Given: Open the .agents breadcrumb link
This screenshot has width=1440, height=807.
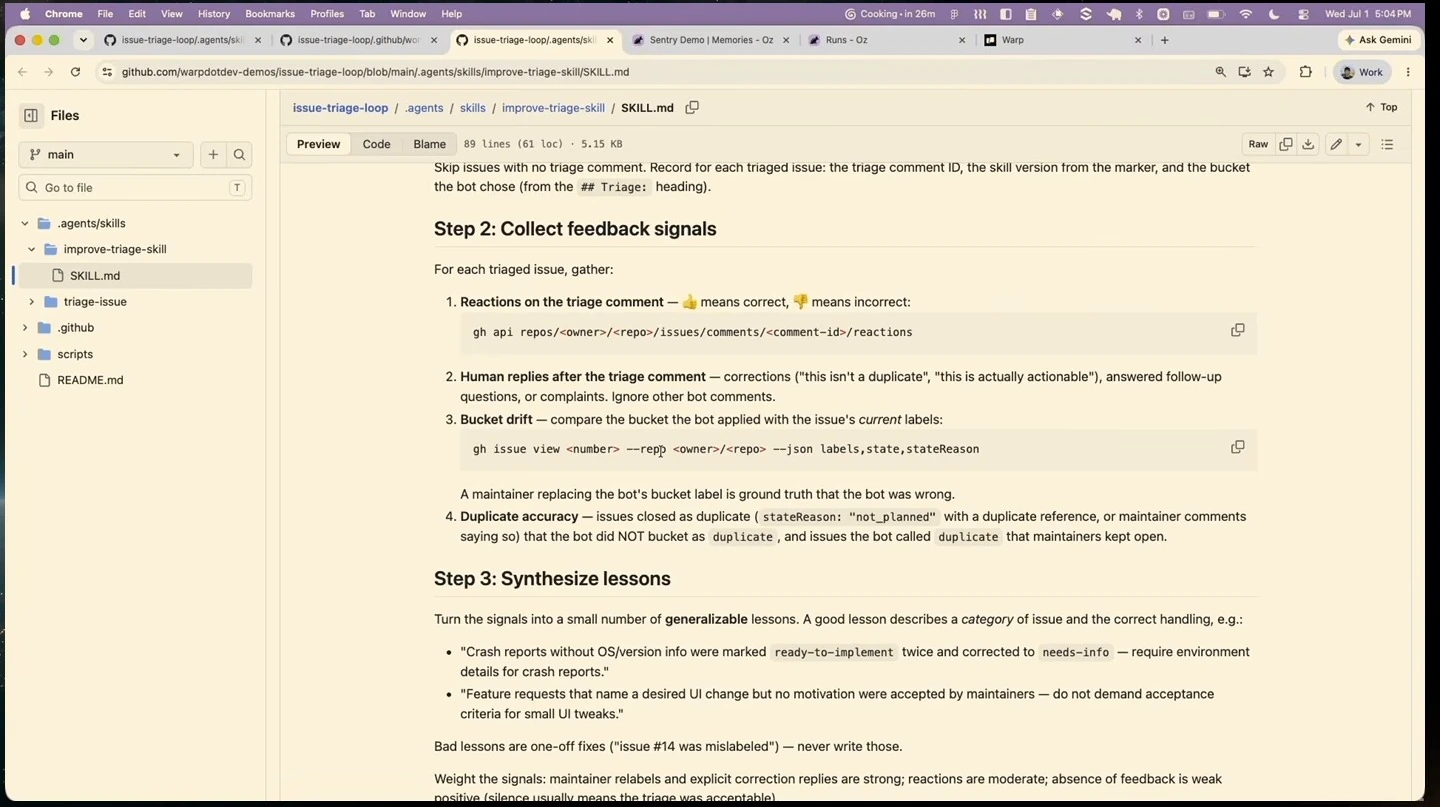Looking at the screenshot, I should pyautogui.click(x=424, y=107).
